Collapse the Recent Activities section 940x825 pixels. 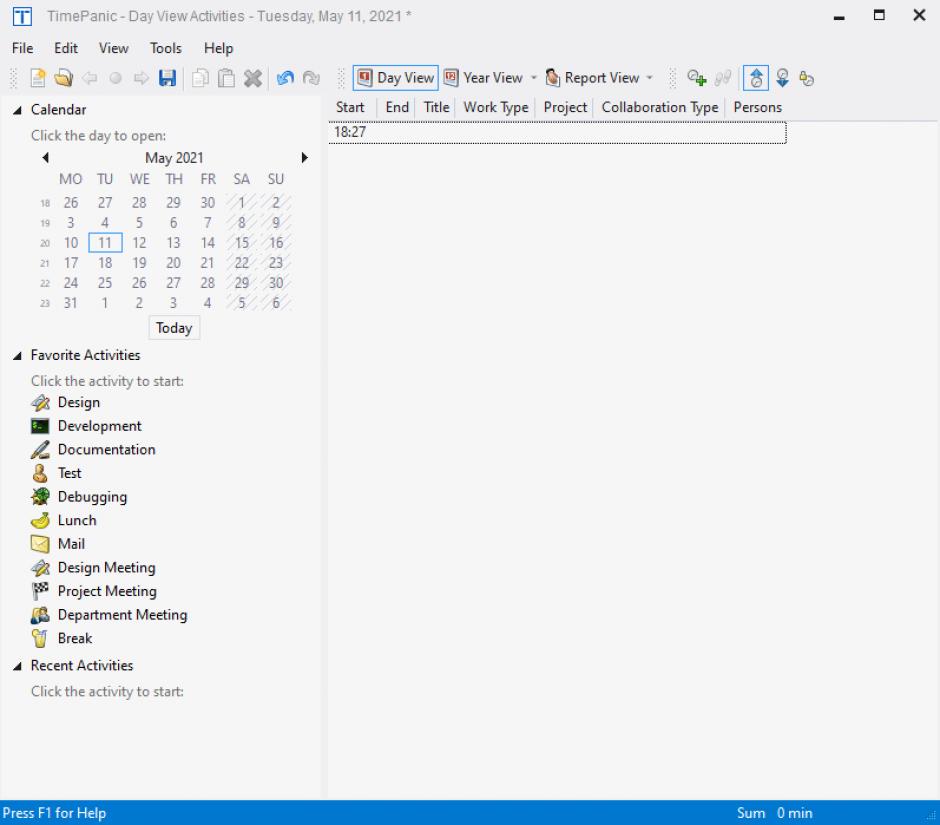pyautogui.click(x=17, y=666)
